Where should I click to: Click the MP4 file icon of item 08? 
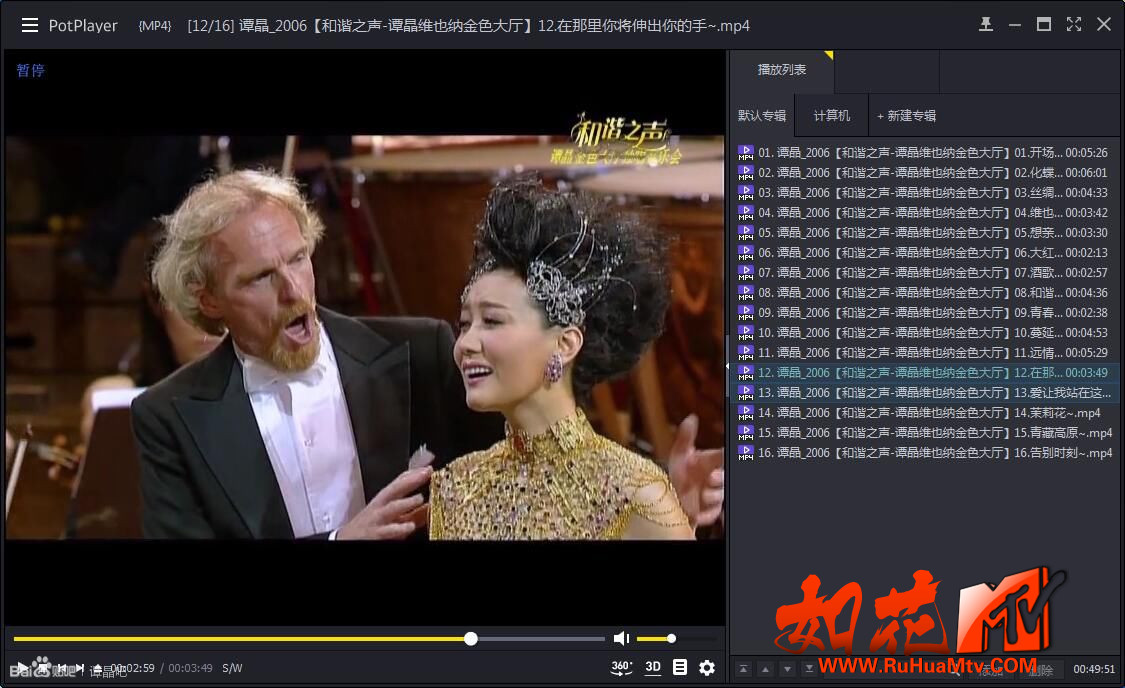(x=745, y=293)
